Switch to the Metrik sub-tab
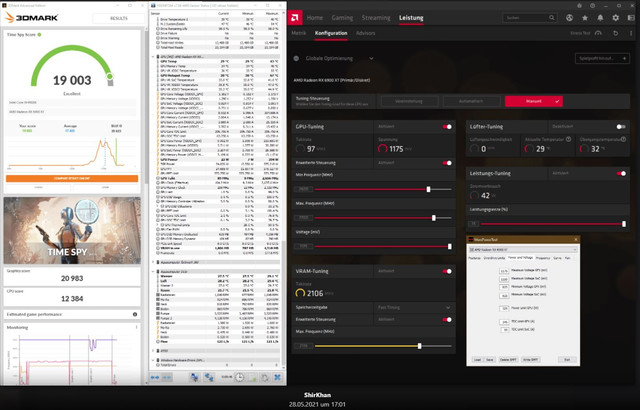 point(299,33)
